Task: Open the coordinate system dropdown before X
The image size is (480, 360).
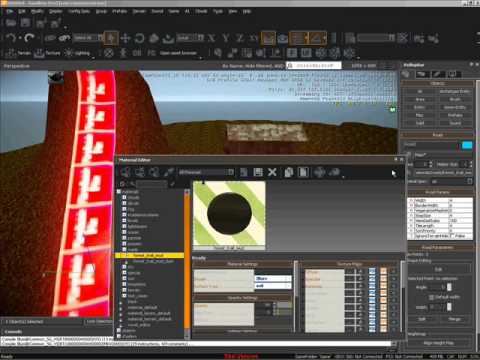Action: (190, 38)
